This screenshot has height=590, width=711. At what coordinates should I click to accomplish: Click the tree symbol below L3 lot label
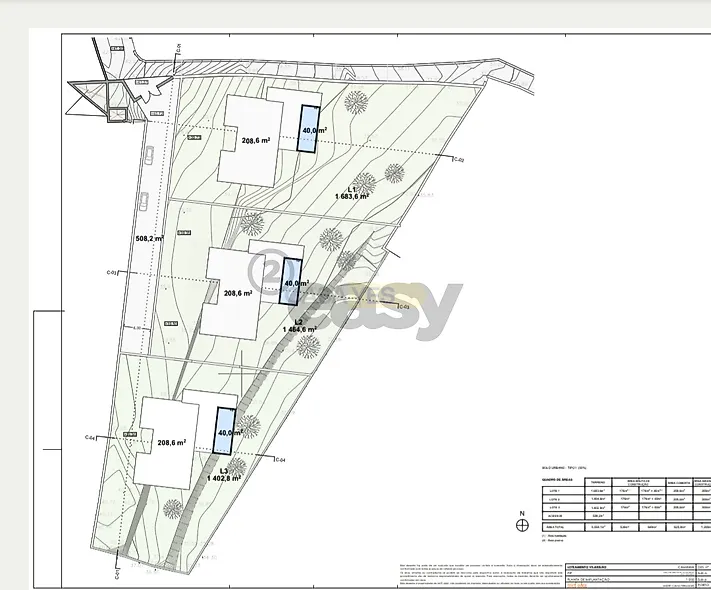pyautogui.click(x=173, y=509)
